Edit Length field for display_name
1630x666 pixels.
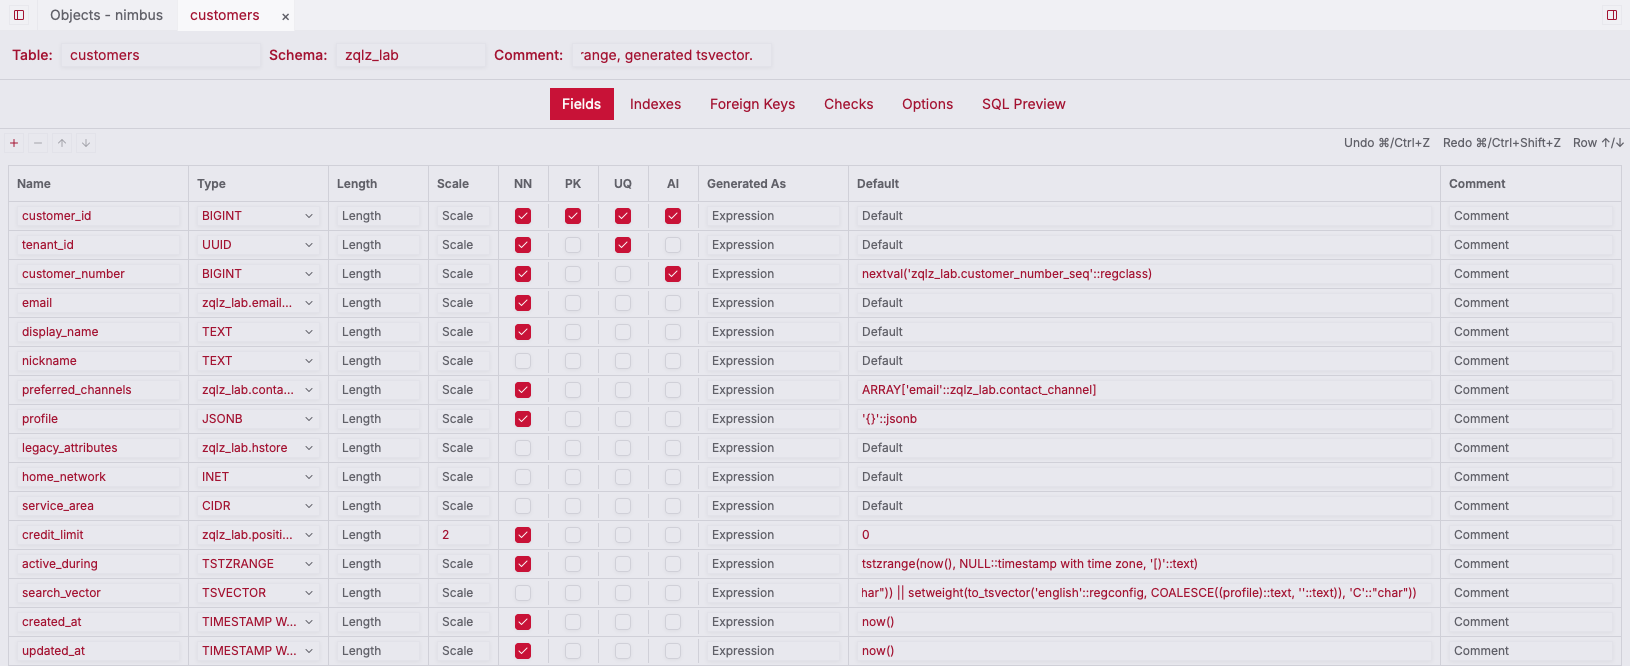click(x=377, y=332)
